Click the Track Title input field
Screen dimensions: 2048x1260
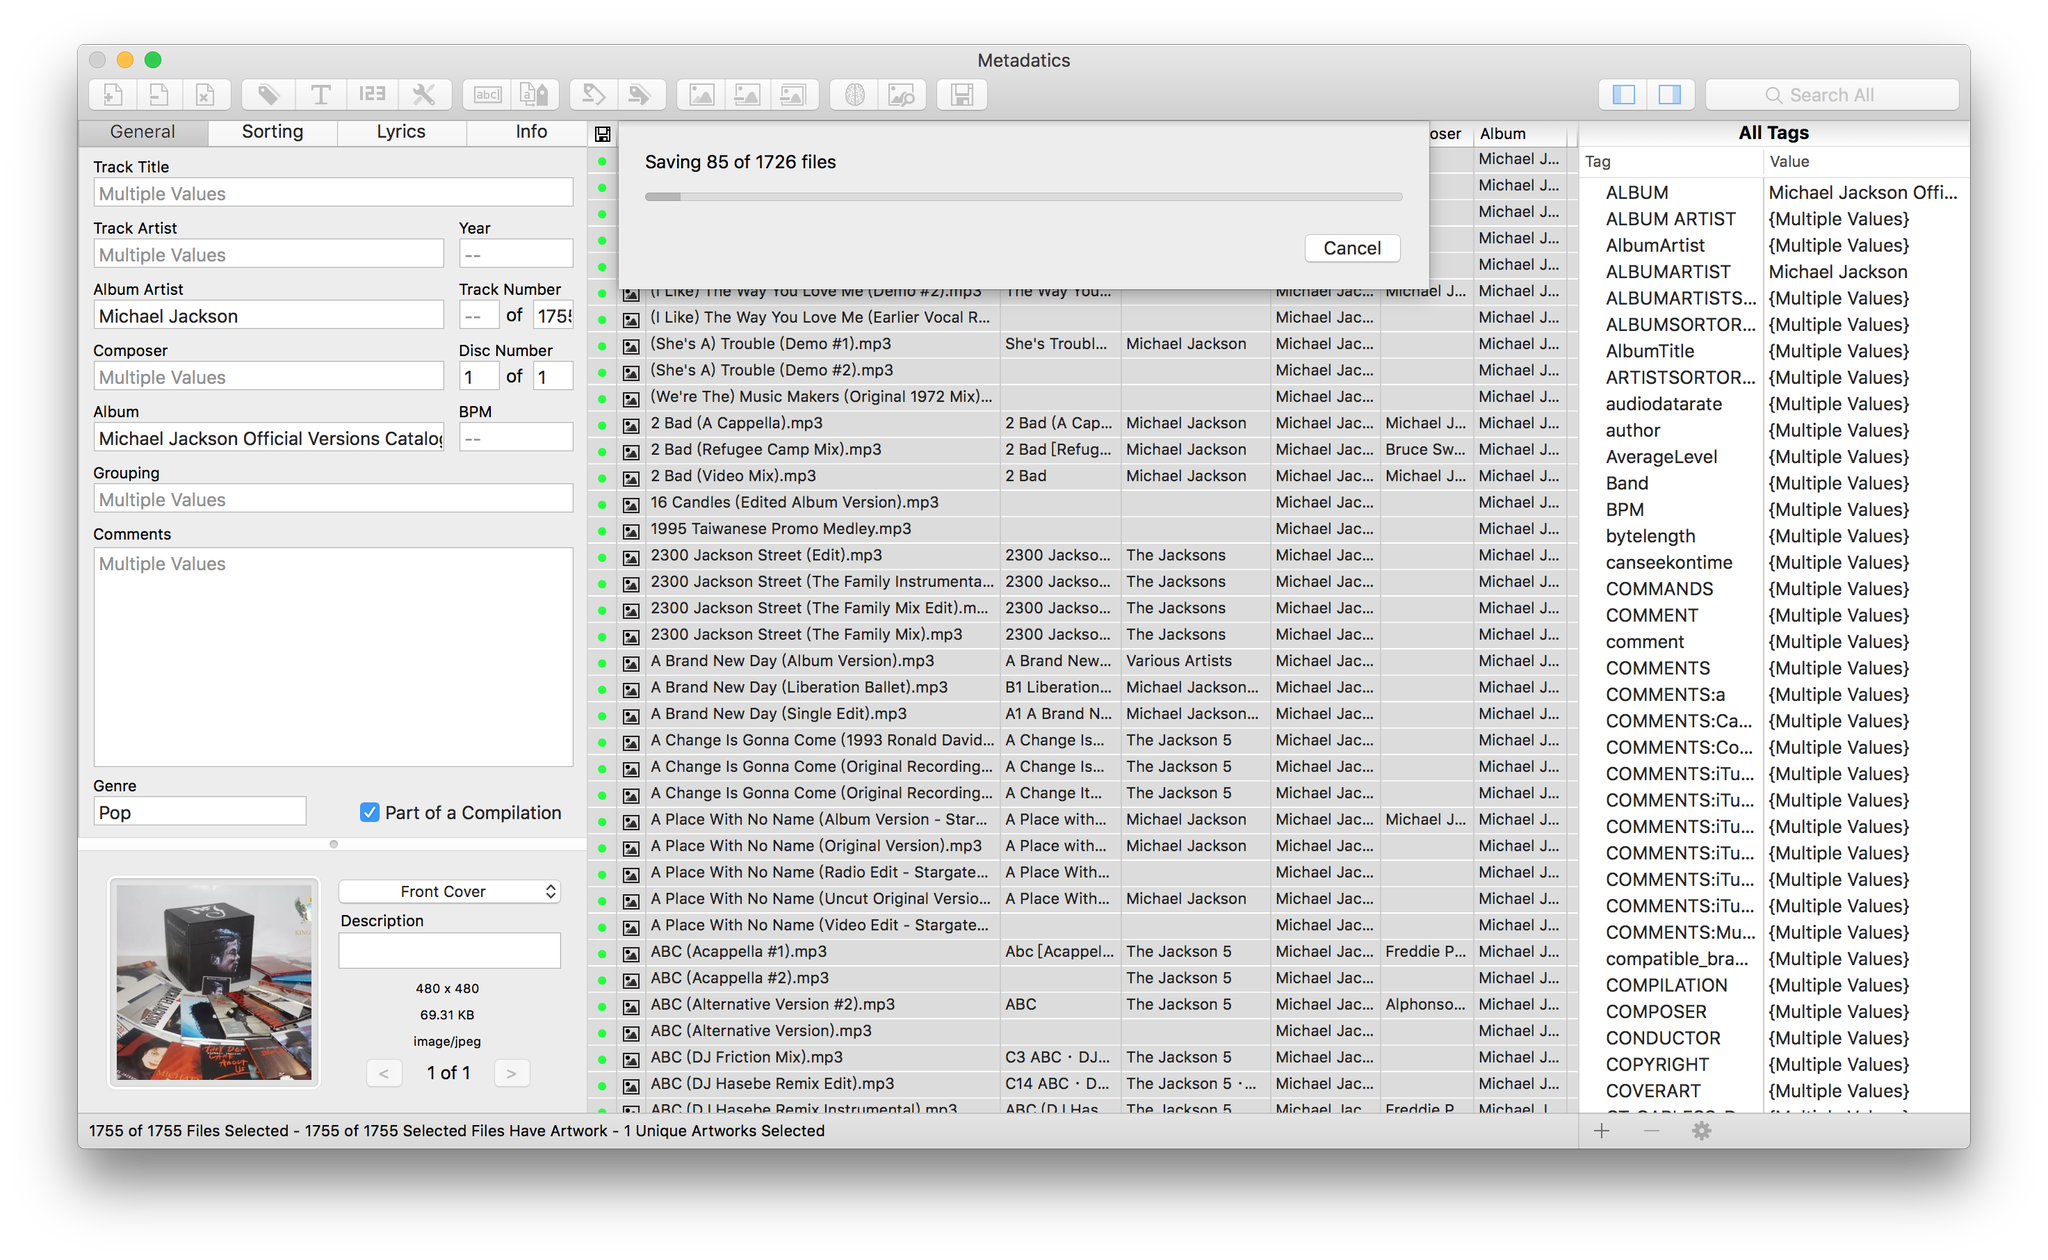tap(333, 193)
